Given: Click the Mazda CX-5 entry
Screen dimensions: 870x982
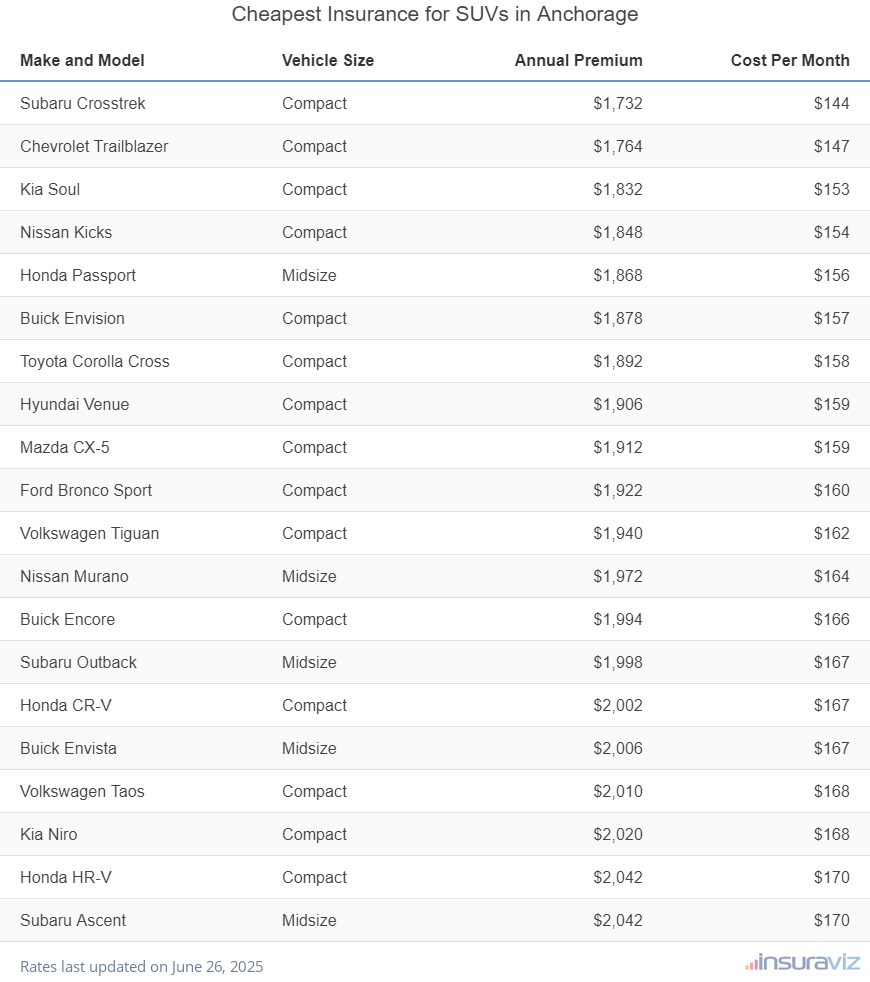Looking at the screenshot, I should click(x=65, y=447).
